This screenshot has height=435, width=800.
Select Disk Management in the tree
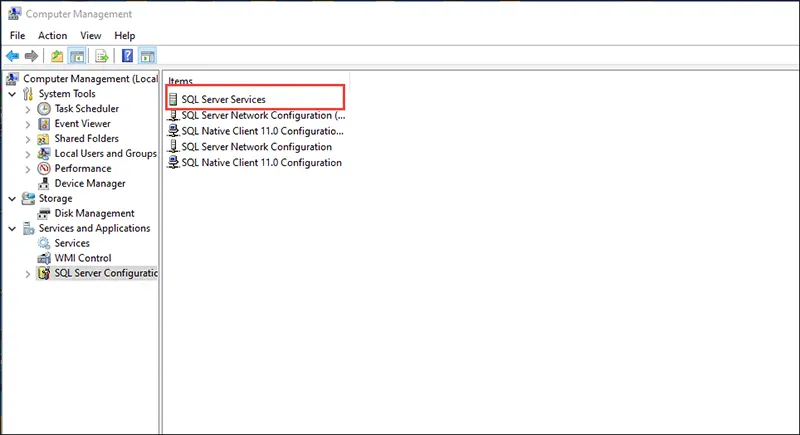tap(94, 213)
